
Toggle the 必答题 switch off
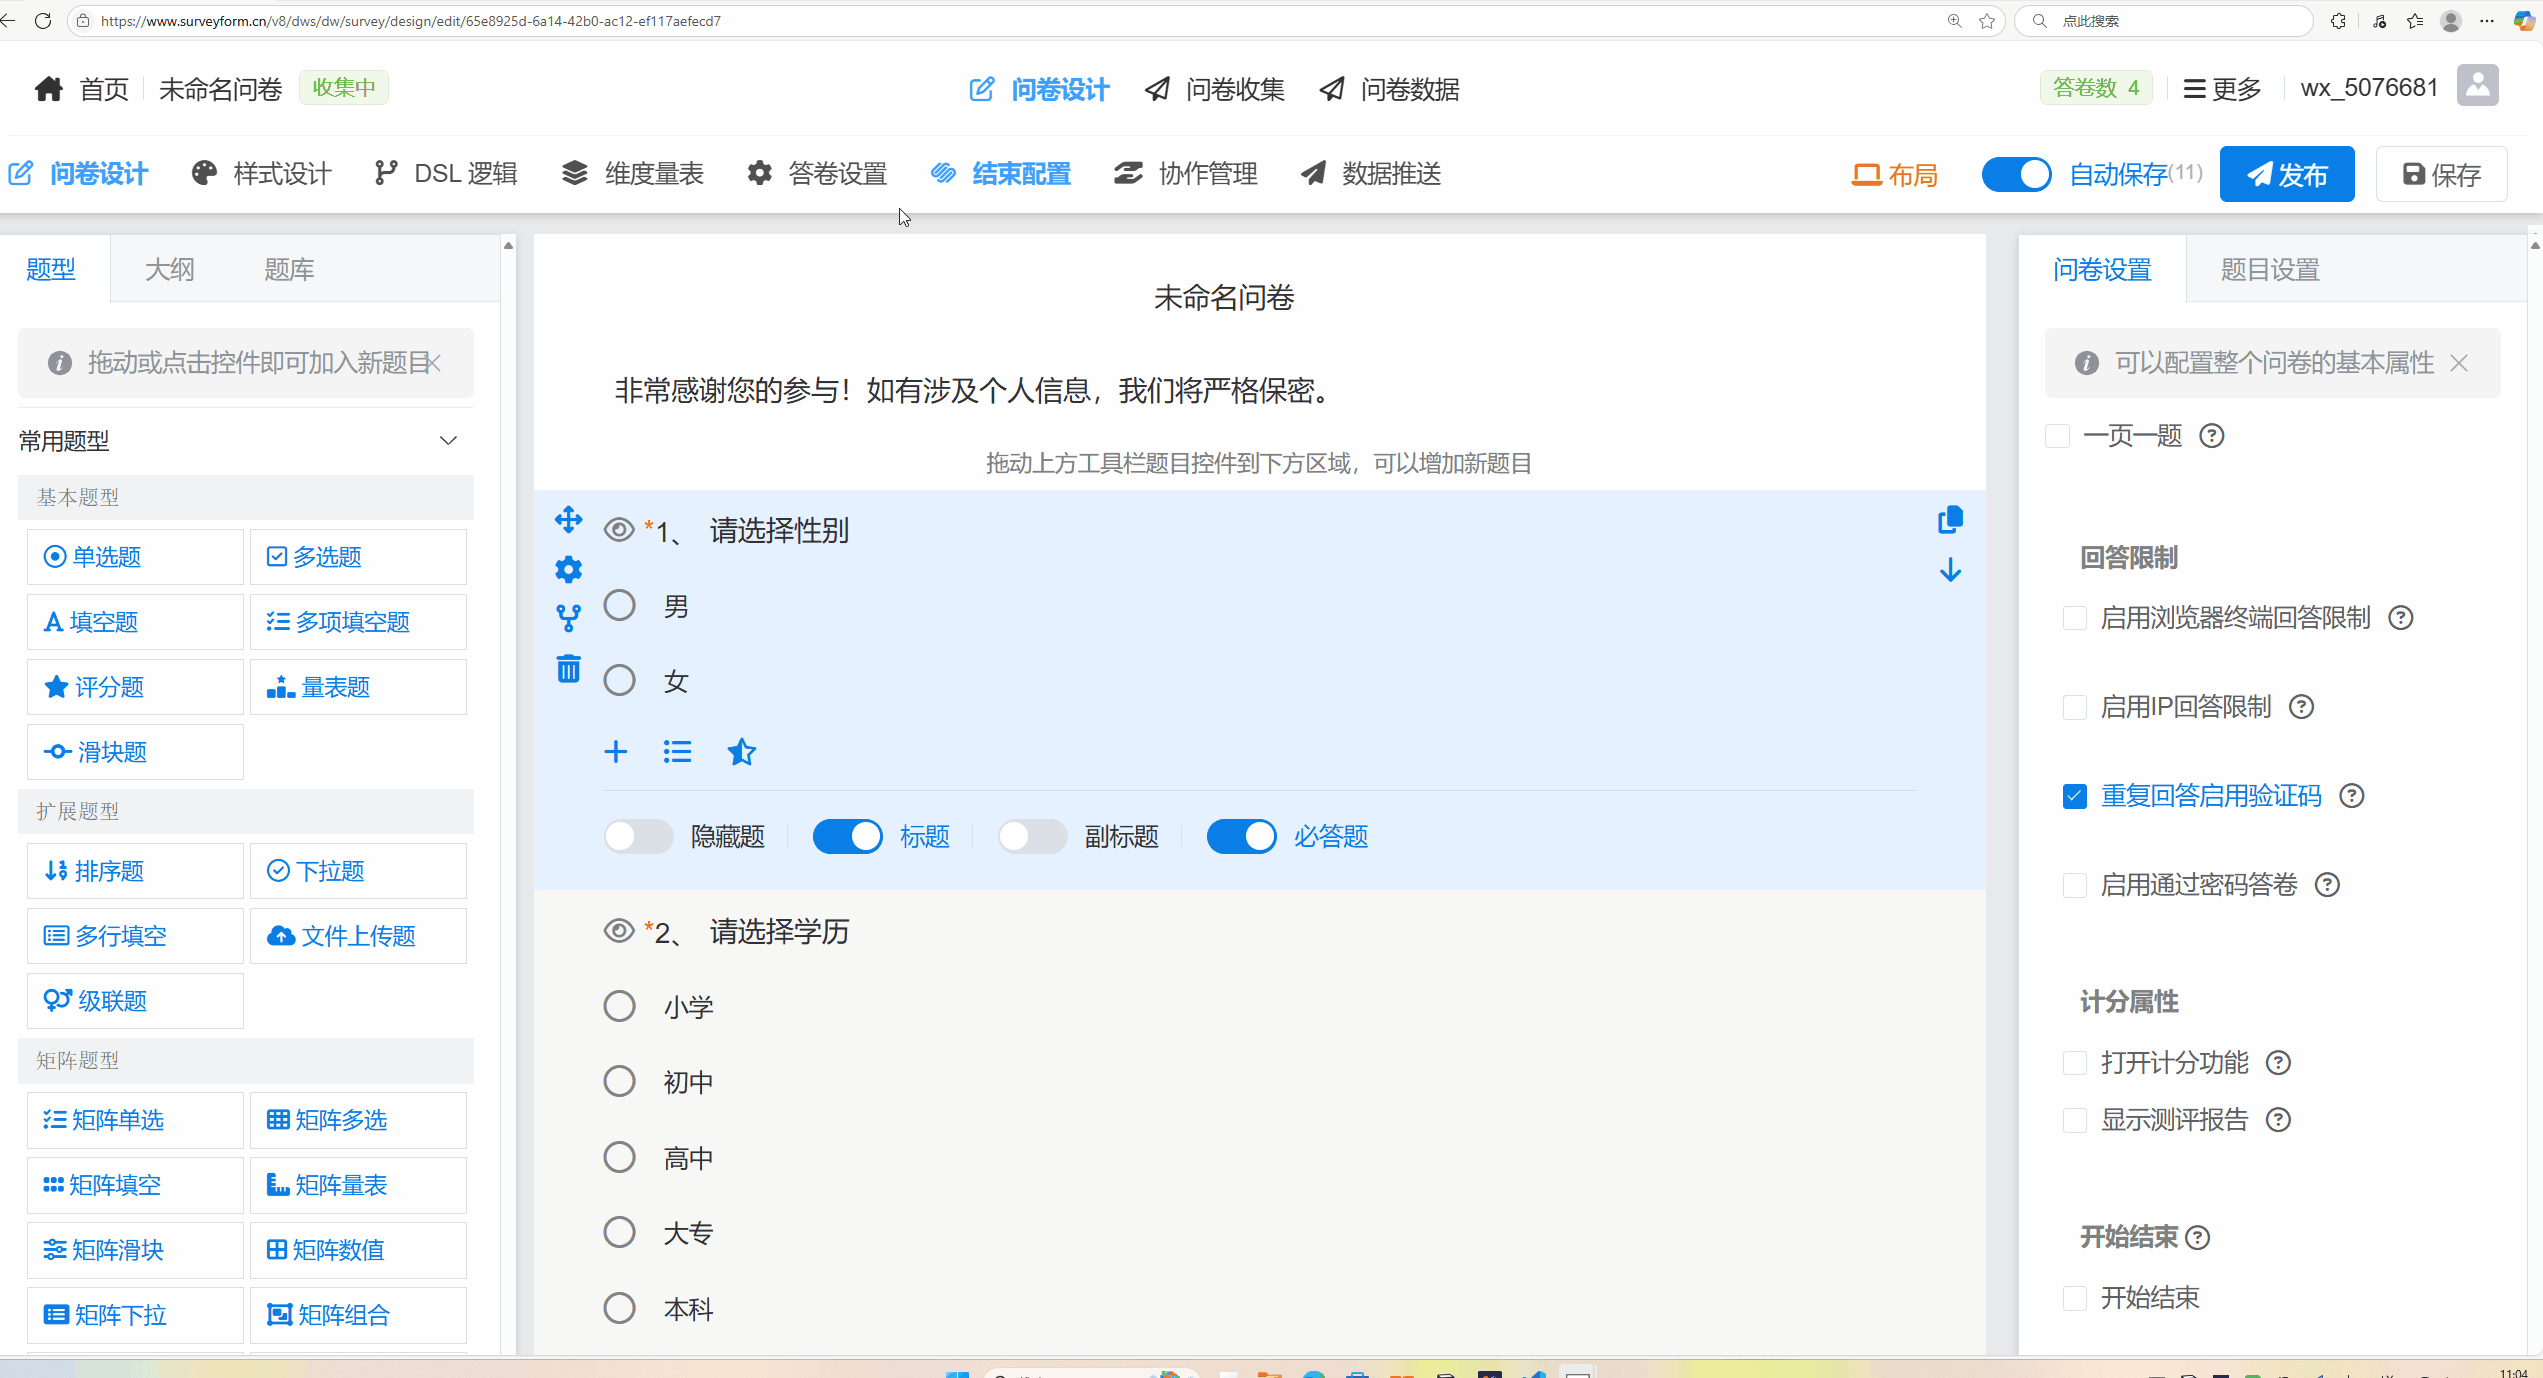(1241, 836)
